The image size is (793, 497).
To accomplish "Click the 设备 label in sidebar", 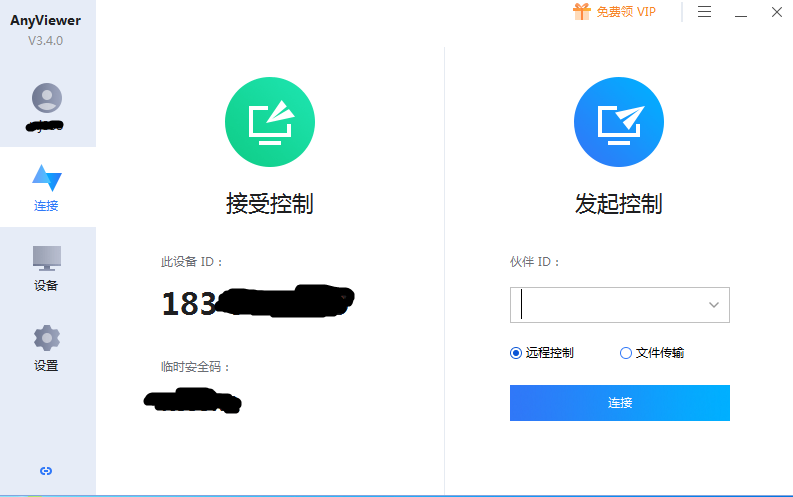I will [x=46, y=286].
